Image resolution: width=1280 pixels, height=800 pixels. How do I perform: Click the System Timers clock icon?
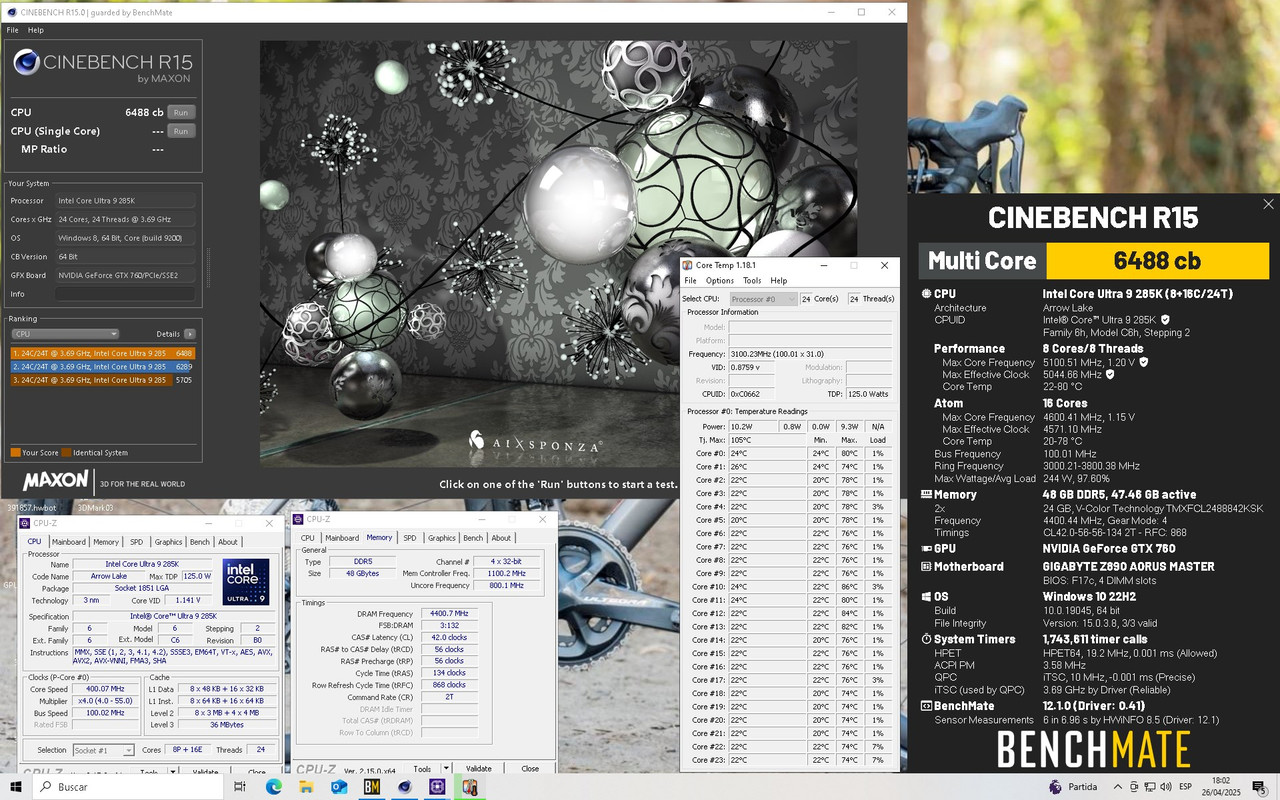click(926, 638)
